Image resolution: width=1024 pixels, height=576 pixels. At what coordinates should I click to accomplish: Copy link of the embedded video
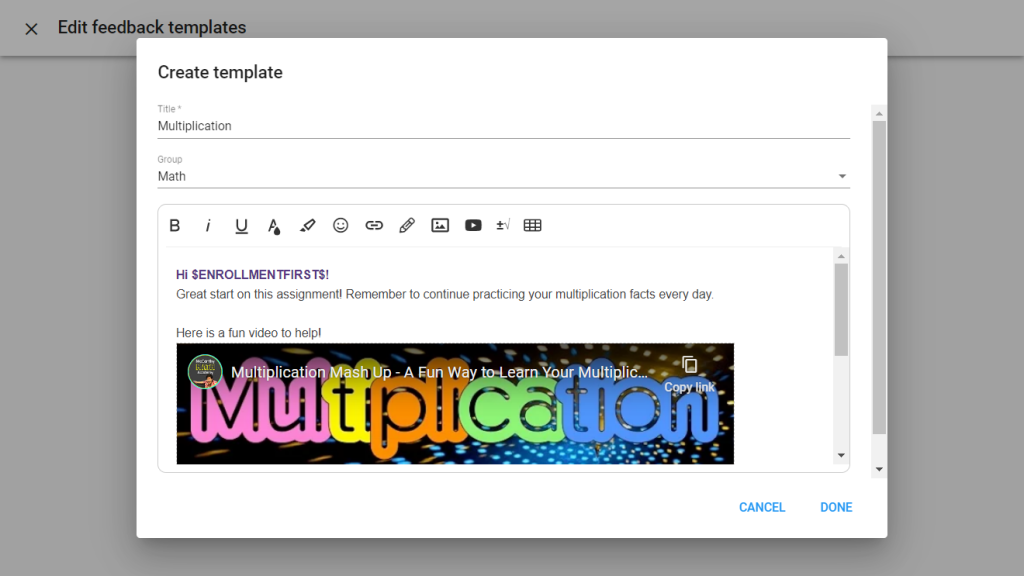pos(690,373)
